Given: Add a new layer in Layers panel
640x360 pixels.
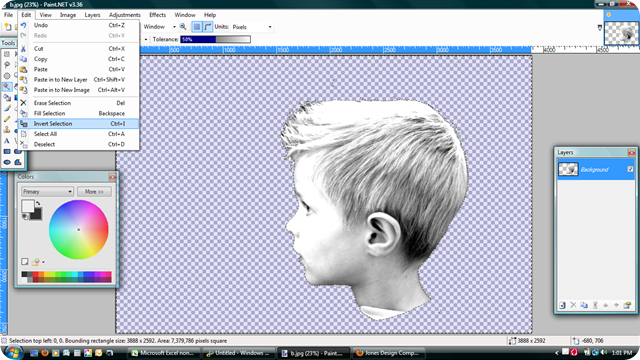Looking at the screenshot, I should click(x=562, y=305).
